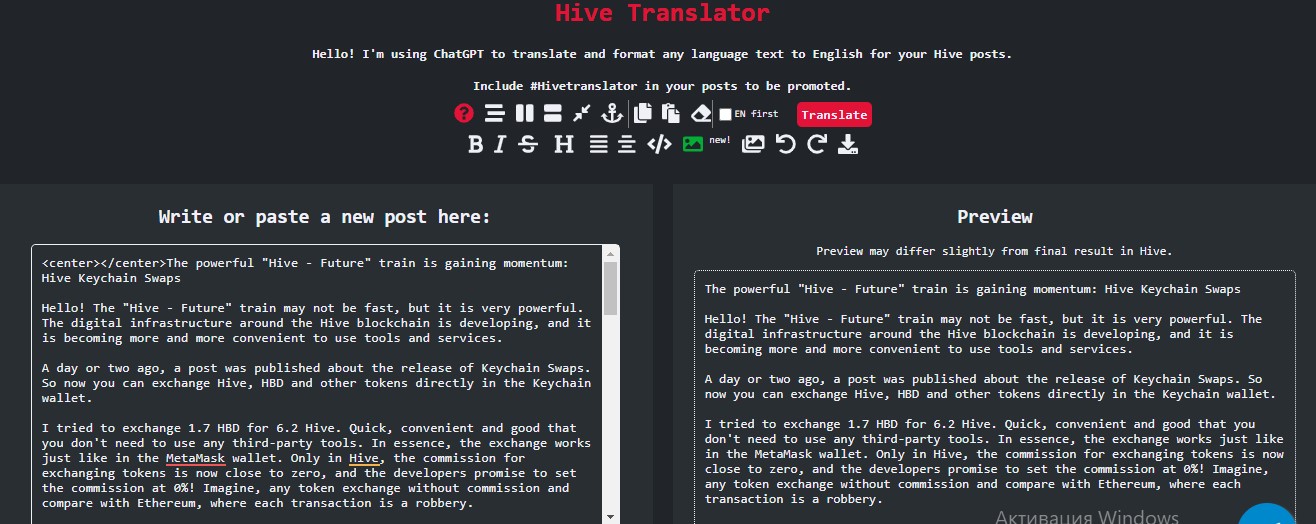Click the anchor icon
The width and height of the screenshot is (1316, 524).
pyautogui.click(x=611, y=113)
